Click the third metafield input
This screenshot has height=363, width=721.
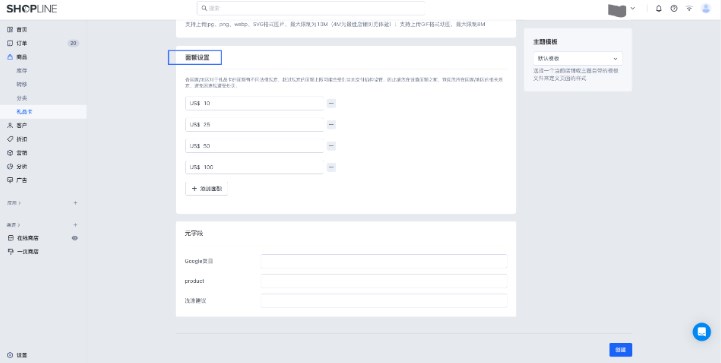point(383,301)
